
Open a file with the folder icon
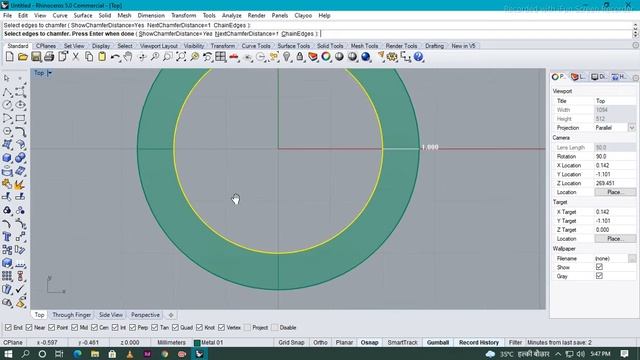click(23, 57)
